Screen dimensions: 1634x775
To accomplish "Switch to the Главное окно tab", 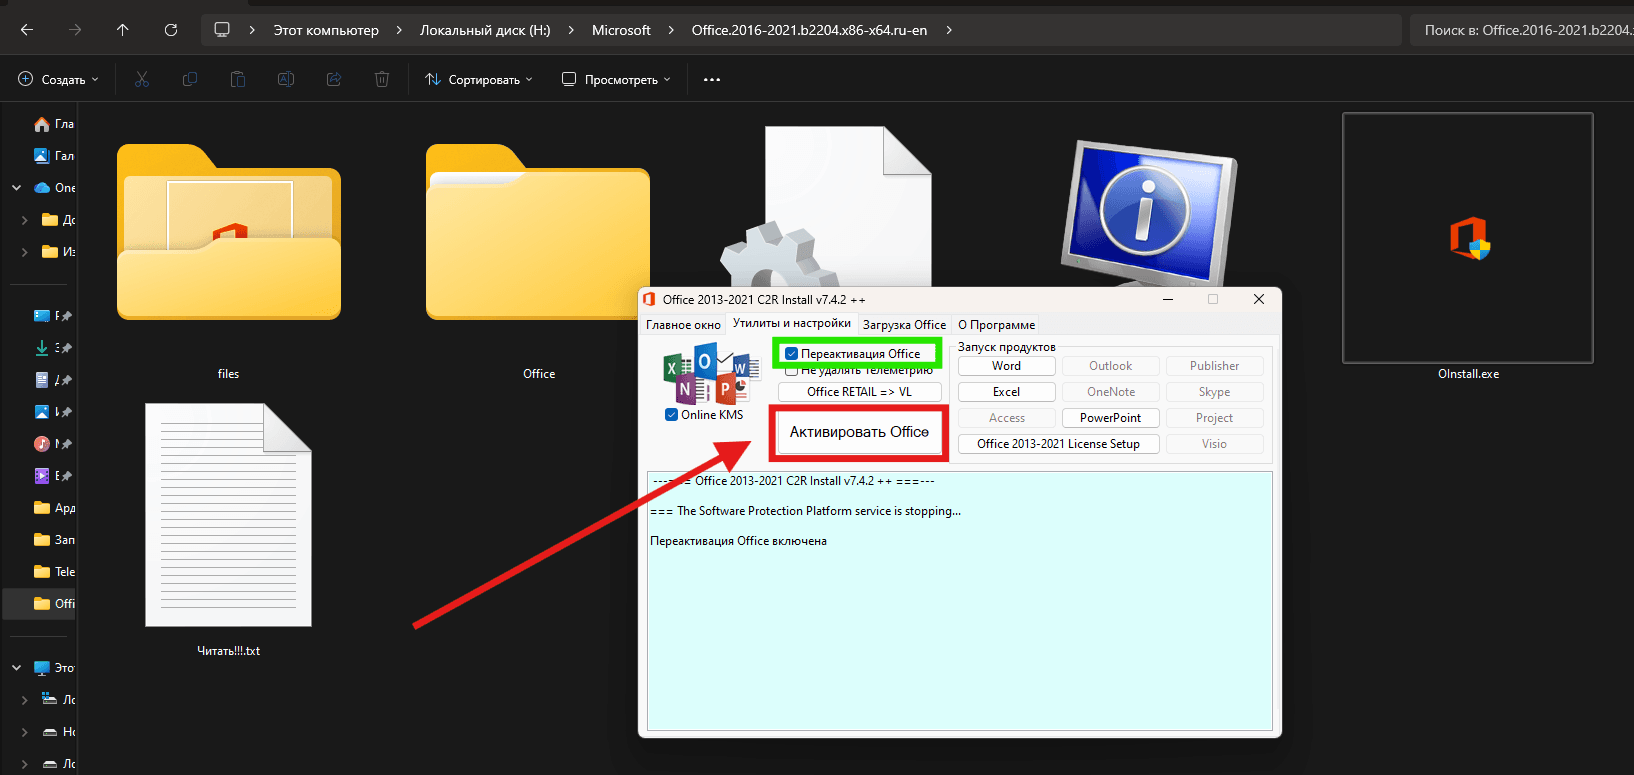I will (x=683, y=325).
